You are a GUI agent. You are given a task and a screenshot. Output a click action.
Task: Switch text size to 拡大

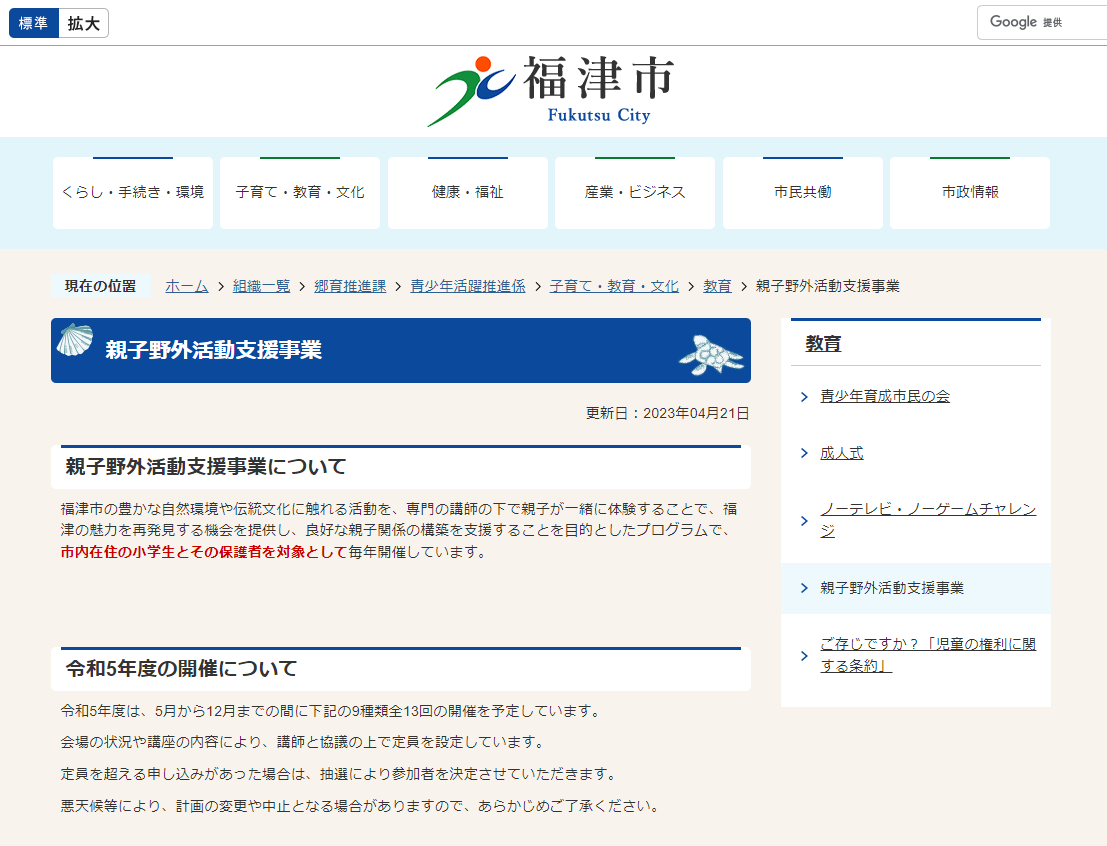84,24
